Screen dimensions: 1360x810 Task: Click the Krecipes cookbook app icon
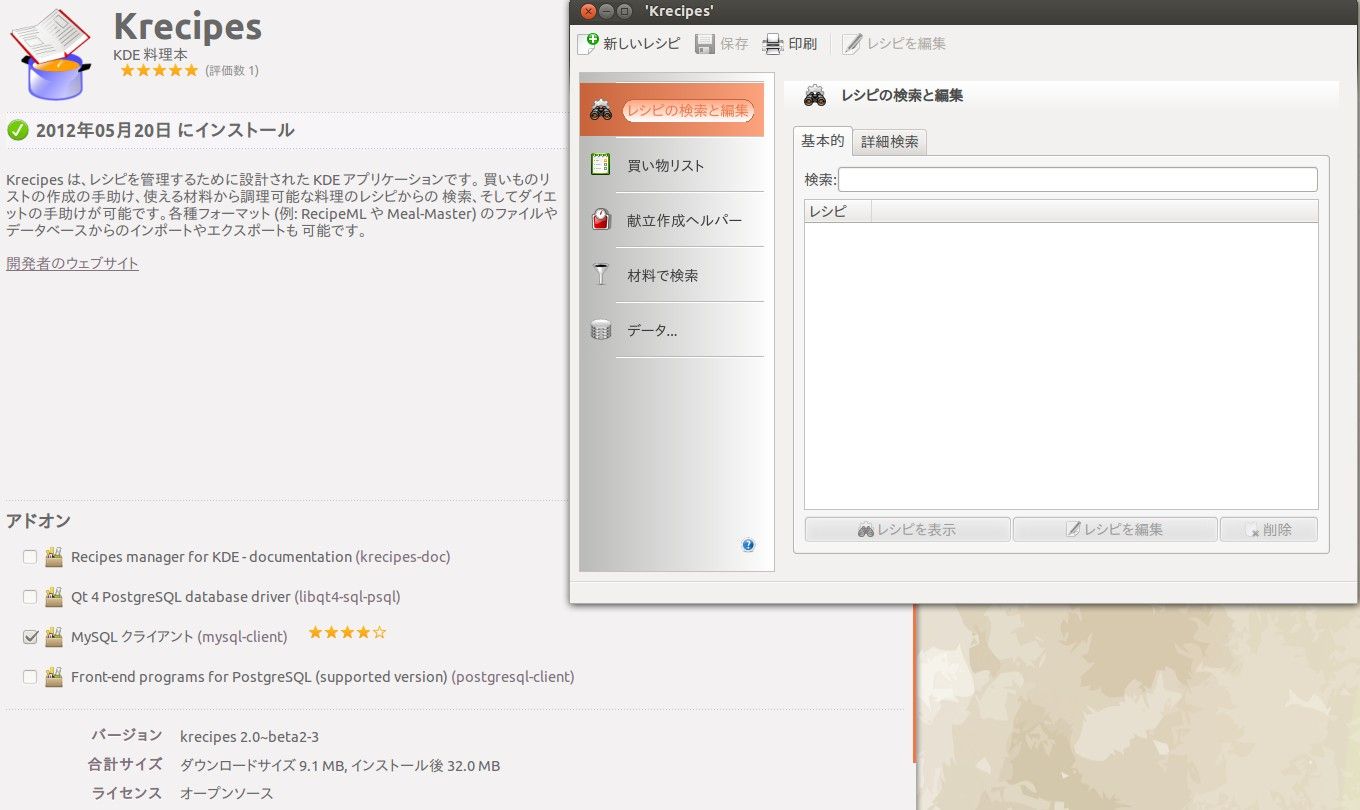coord(50,54)
